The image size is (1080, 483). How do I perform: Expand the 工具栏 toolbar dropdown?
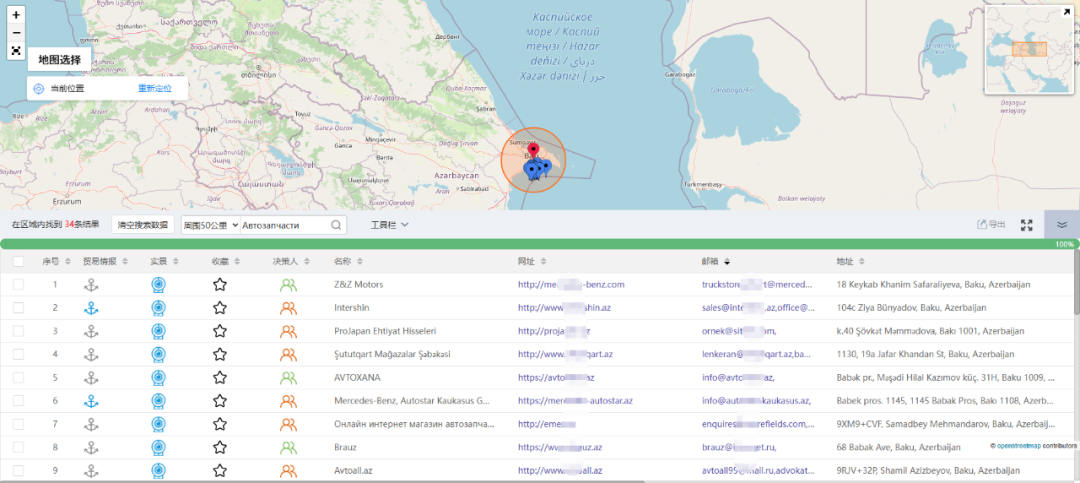[x=390, y=225]
